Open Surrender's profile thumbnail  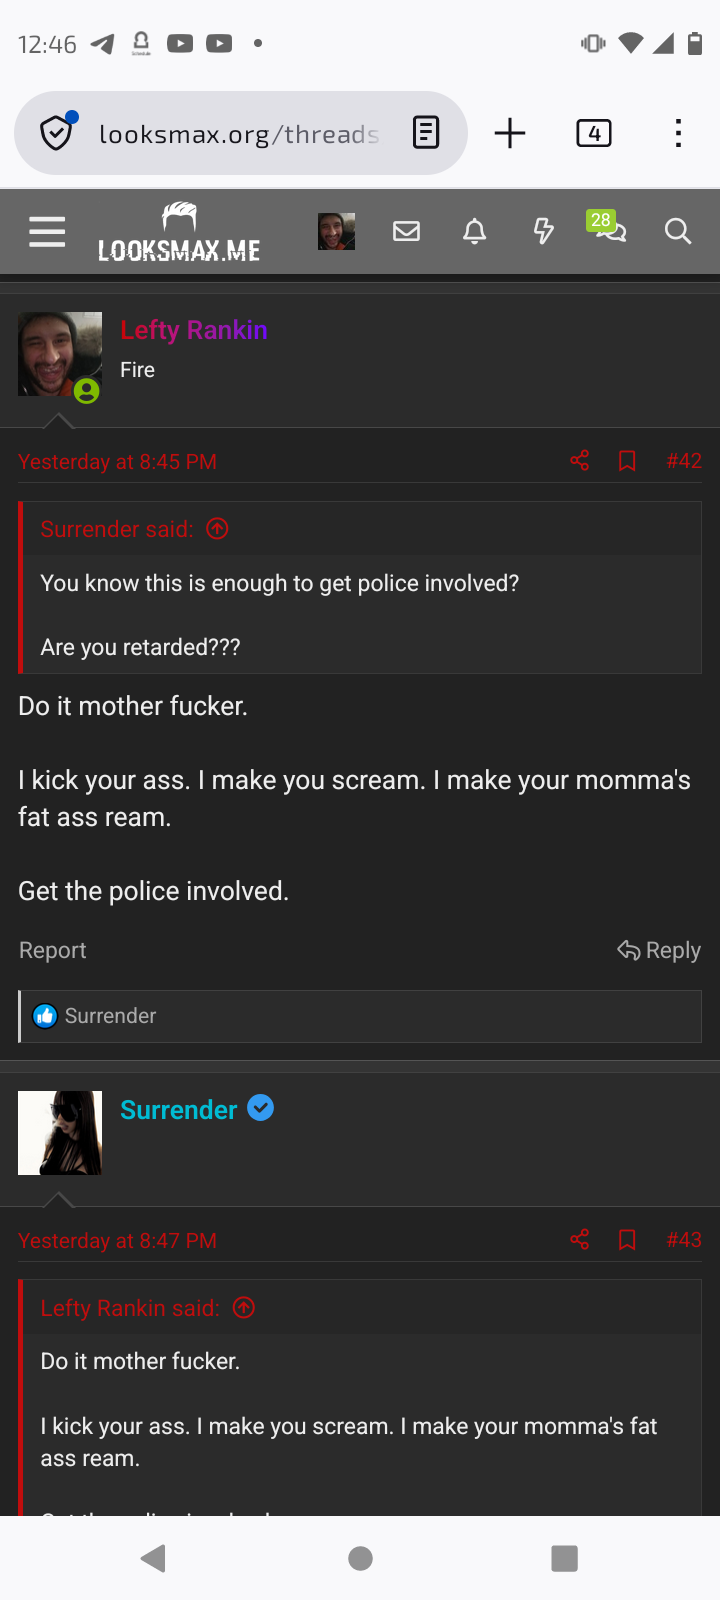tap(59, 1132)
